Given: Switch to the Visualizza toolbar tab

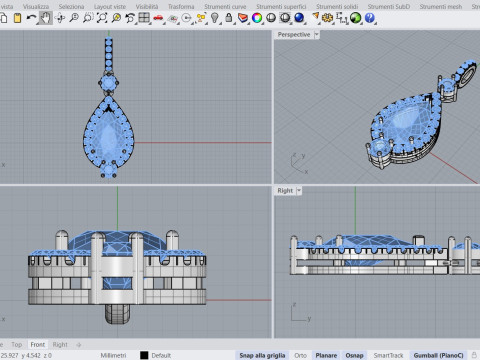Looking at the screenshot, I should pyautogui.click(x=36, y=6).
